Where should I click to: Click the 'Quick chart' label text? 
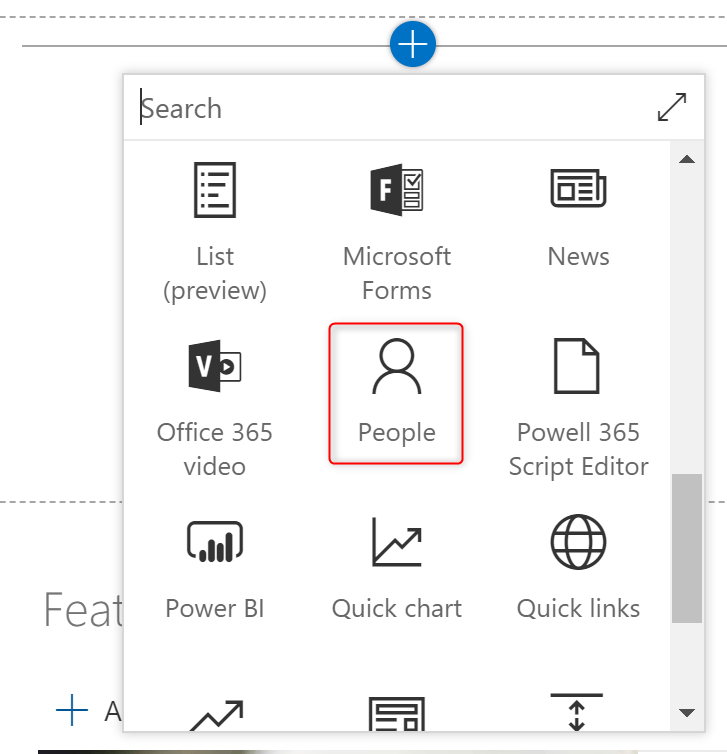[x=397, y=608]
